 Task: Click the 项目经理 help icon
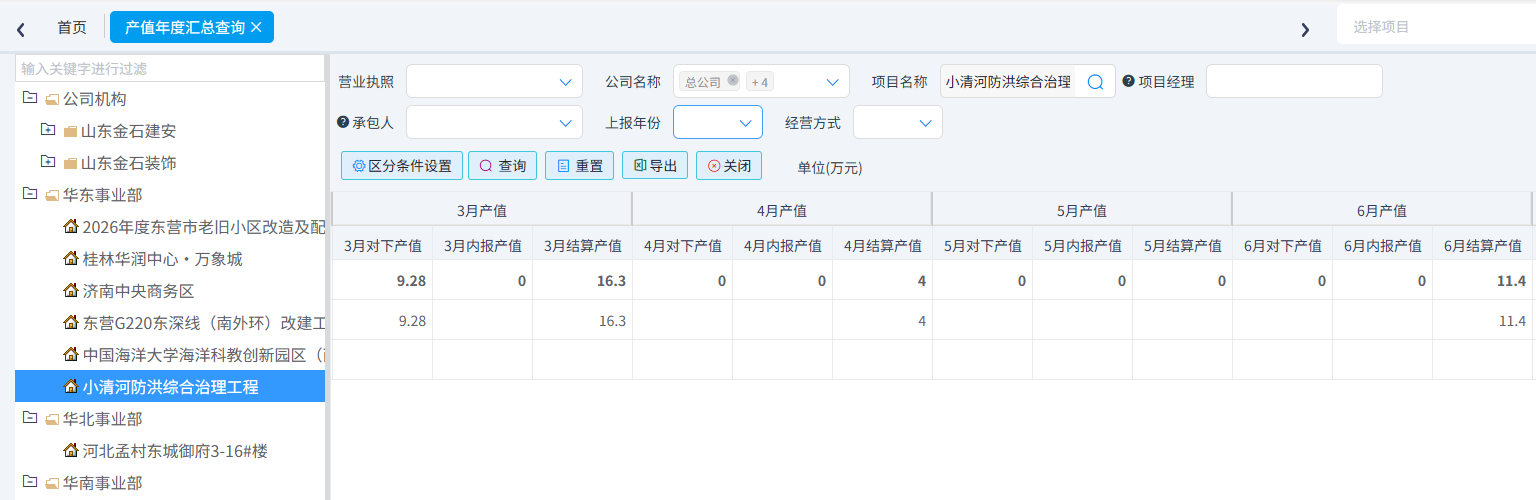coord(1129,81)
